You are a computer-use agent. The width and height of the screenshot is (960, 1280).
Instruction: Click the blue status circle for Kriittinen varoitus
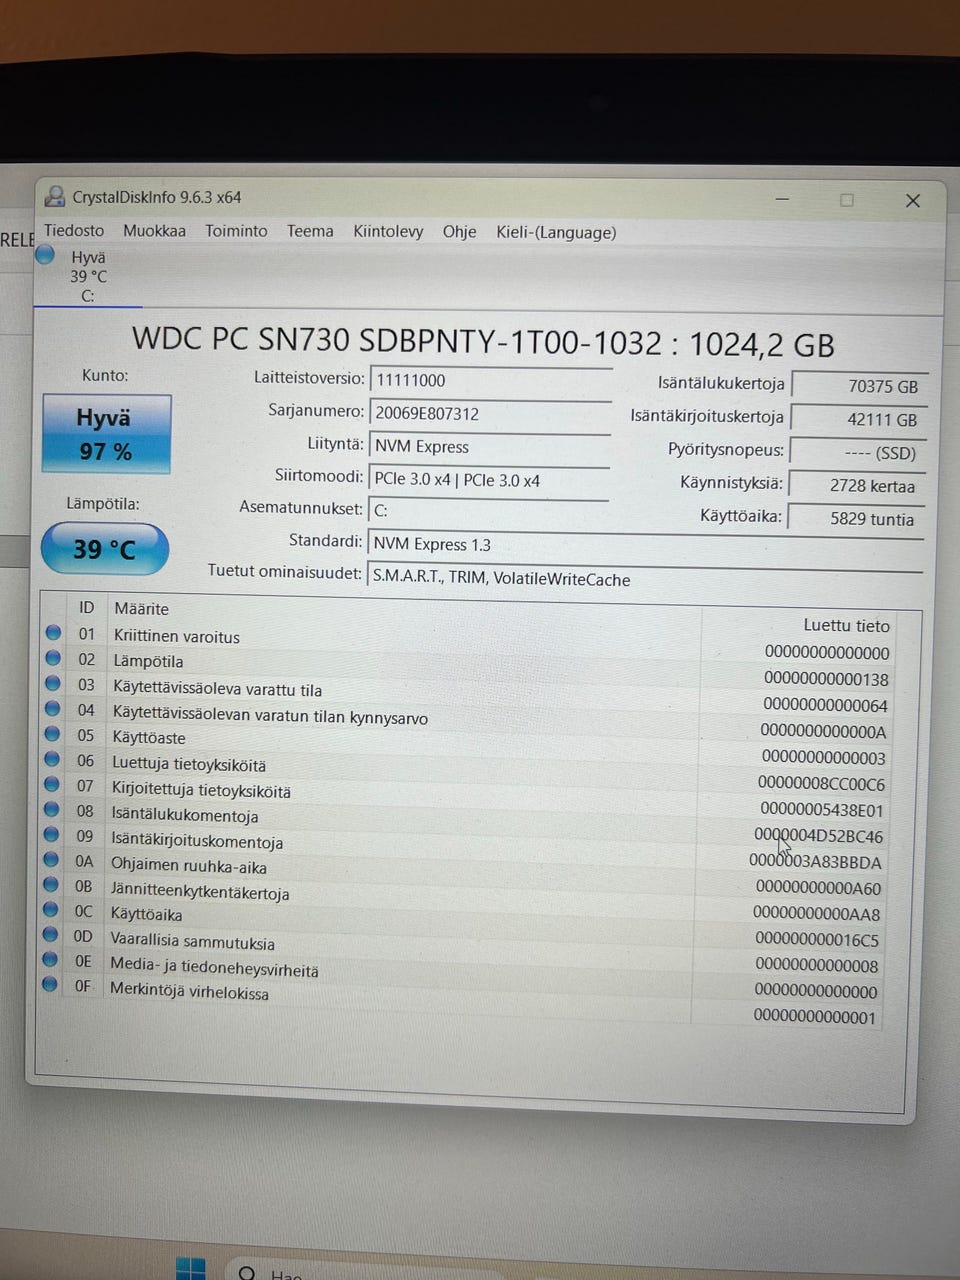coord(54,633)
